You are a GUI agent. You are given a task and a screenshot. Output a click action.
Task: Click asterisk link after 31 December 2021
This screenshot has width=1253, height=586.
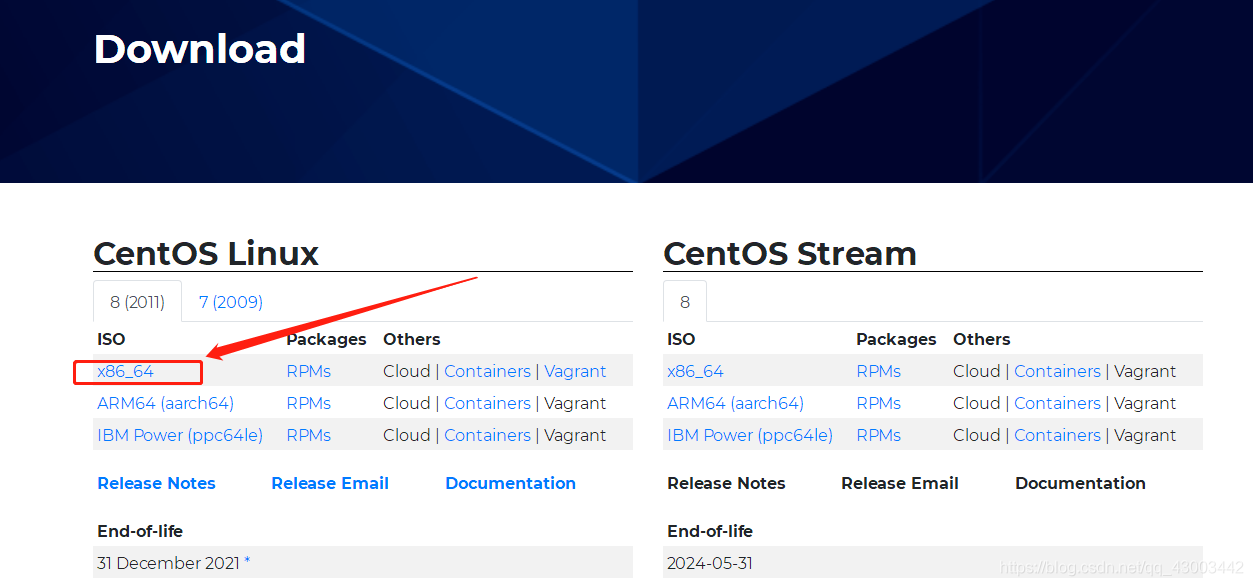coord(247,562)
